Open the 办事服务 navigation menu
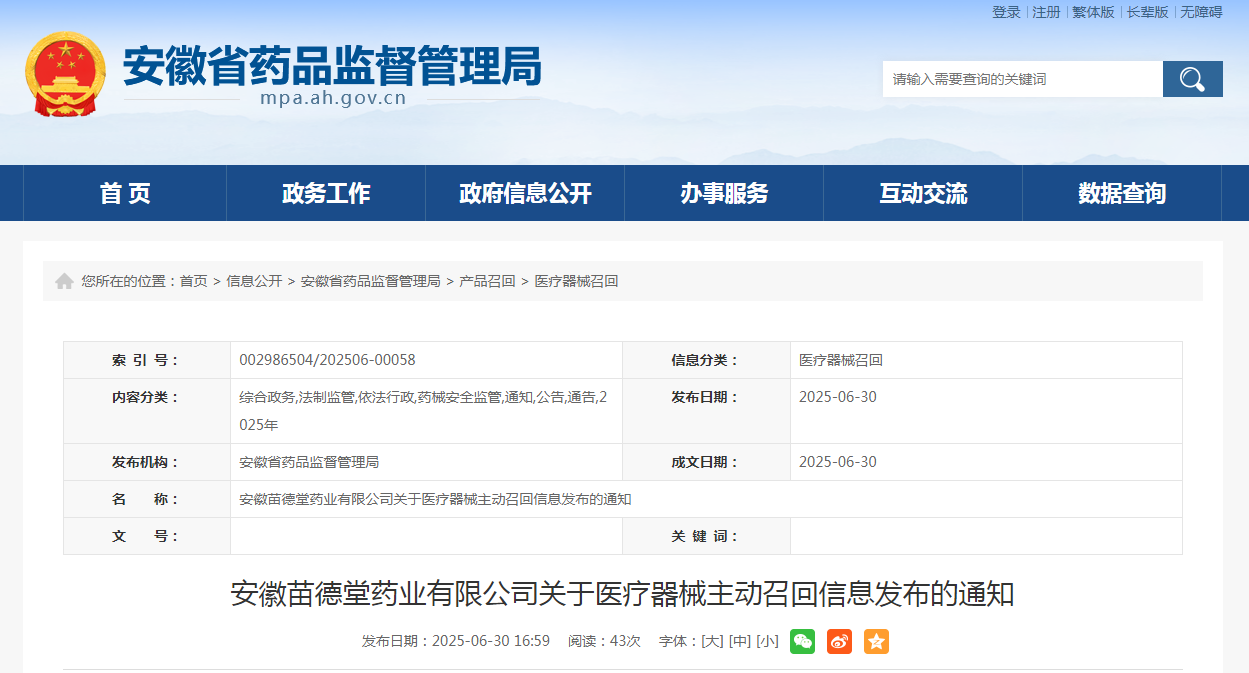The height and width of the screenshot is (673, 1249). coord(724,193)
